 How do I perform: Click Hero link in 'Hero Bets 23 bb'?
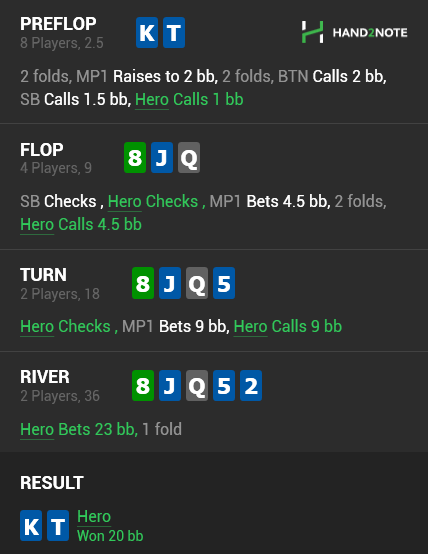[x=37, y=429]
